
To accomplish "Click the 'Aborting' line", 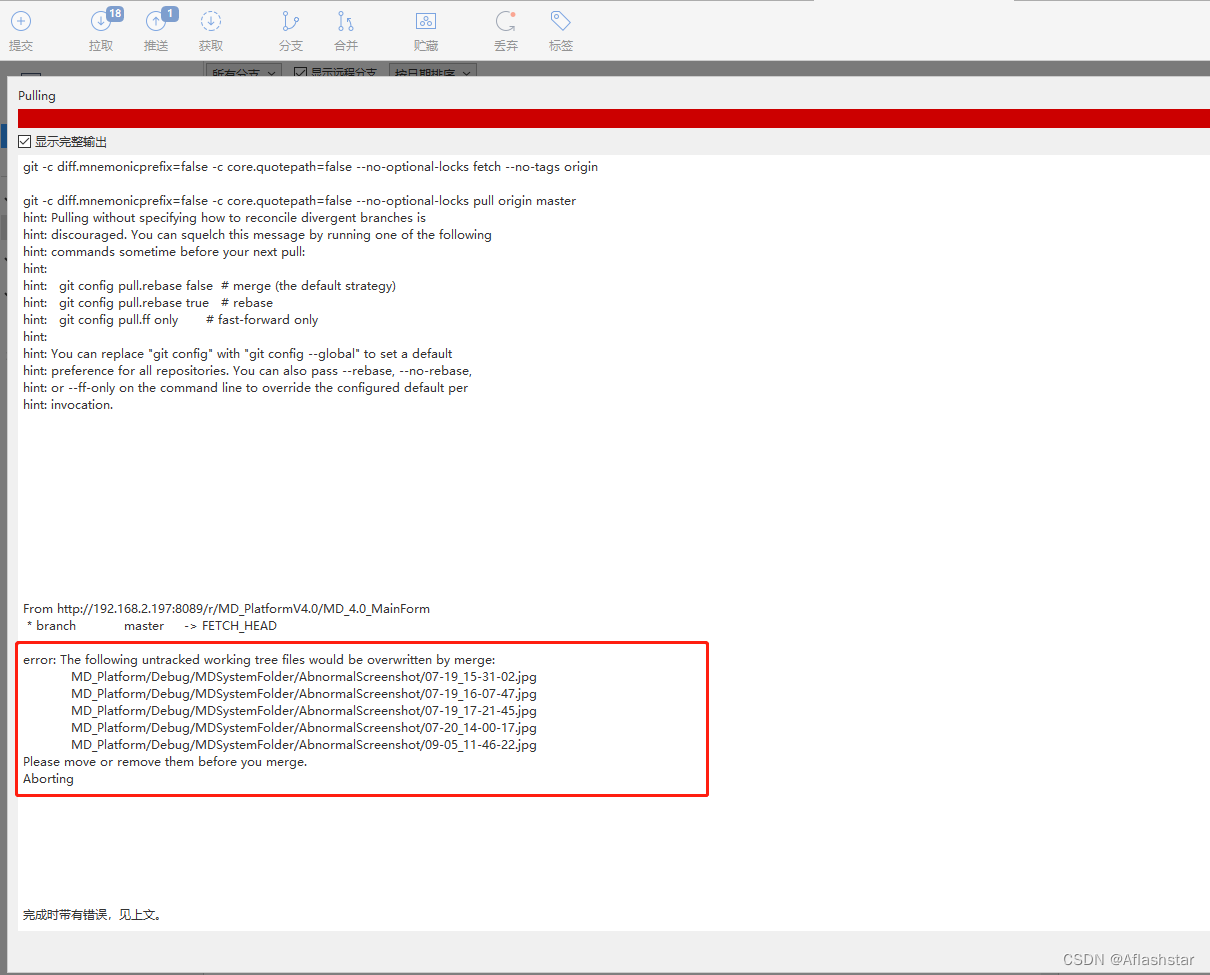I will [49, 778].
